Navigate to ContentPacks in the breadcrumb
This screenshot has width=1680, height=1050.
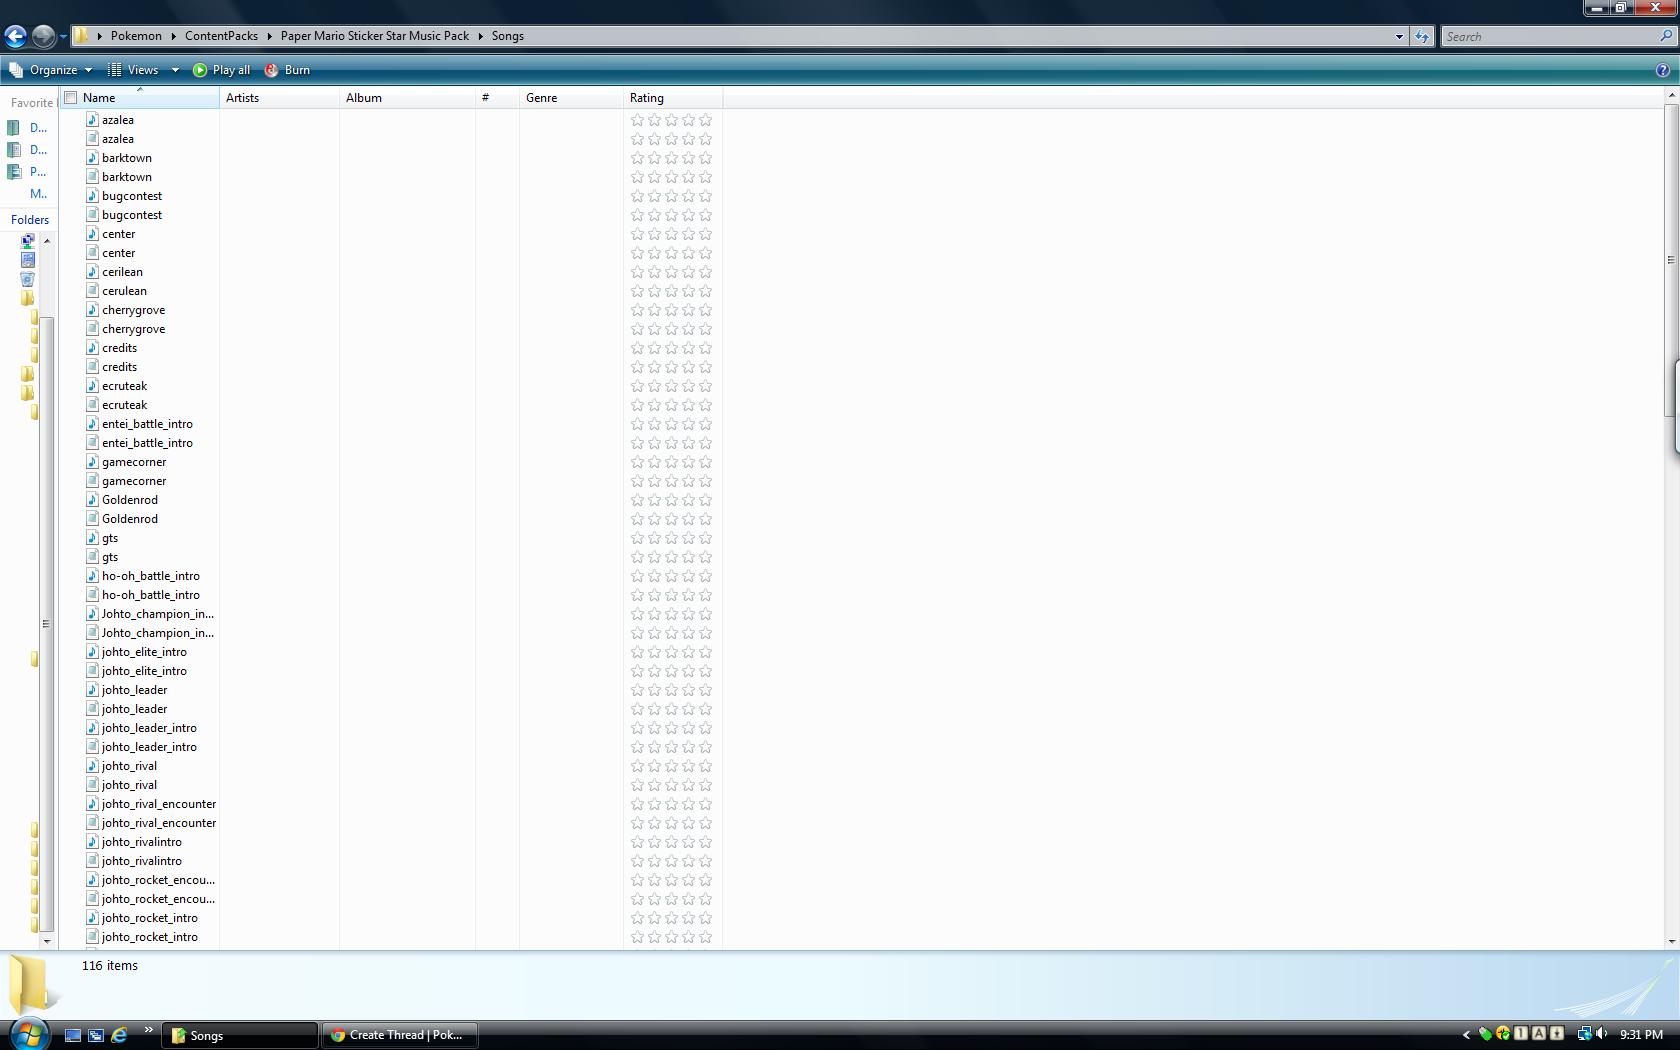click(x=221, y=36)
